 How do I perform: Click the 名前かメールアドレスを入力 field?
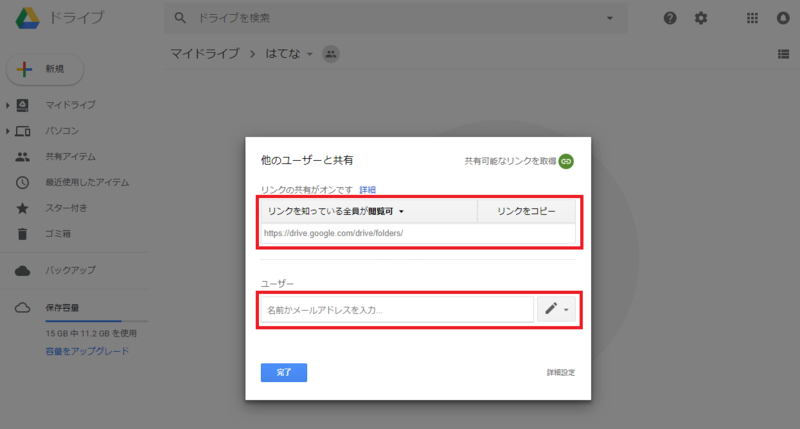(x=397, y=310)
